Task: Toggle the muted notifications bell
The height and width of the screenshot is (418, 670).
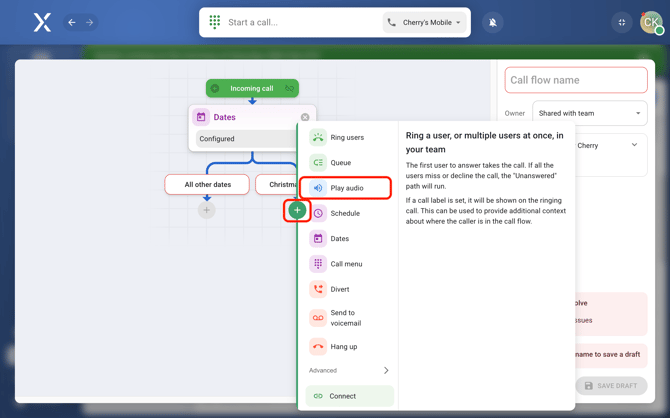Action: pyautogui.click(x=493, y=22)
